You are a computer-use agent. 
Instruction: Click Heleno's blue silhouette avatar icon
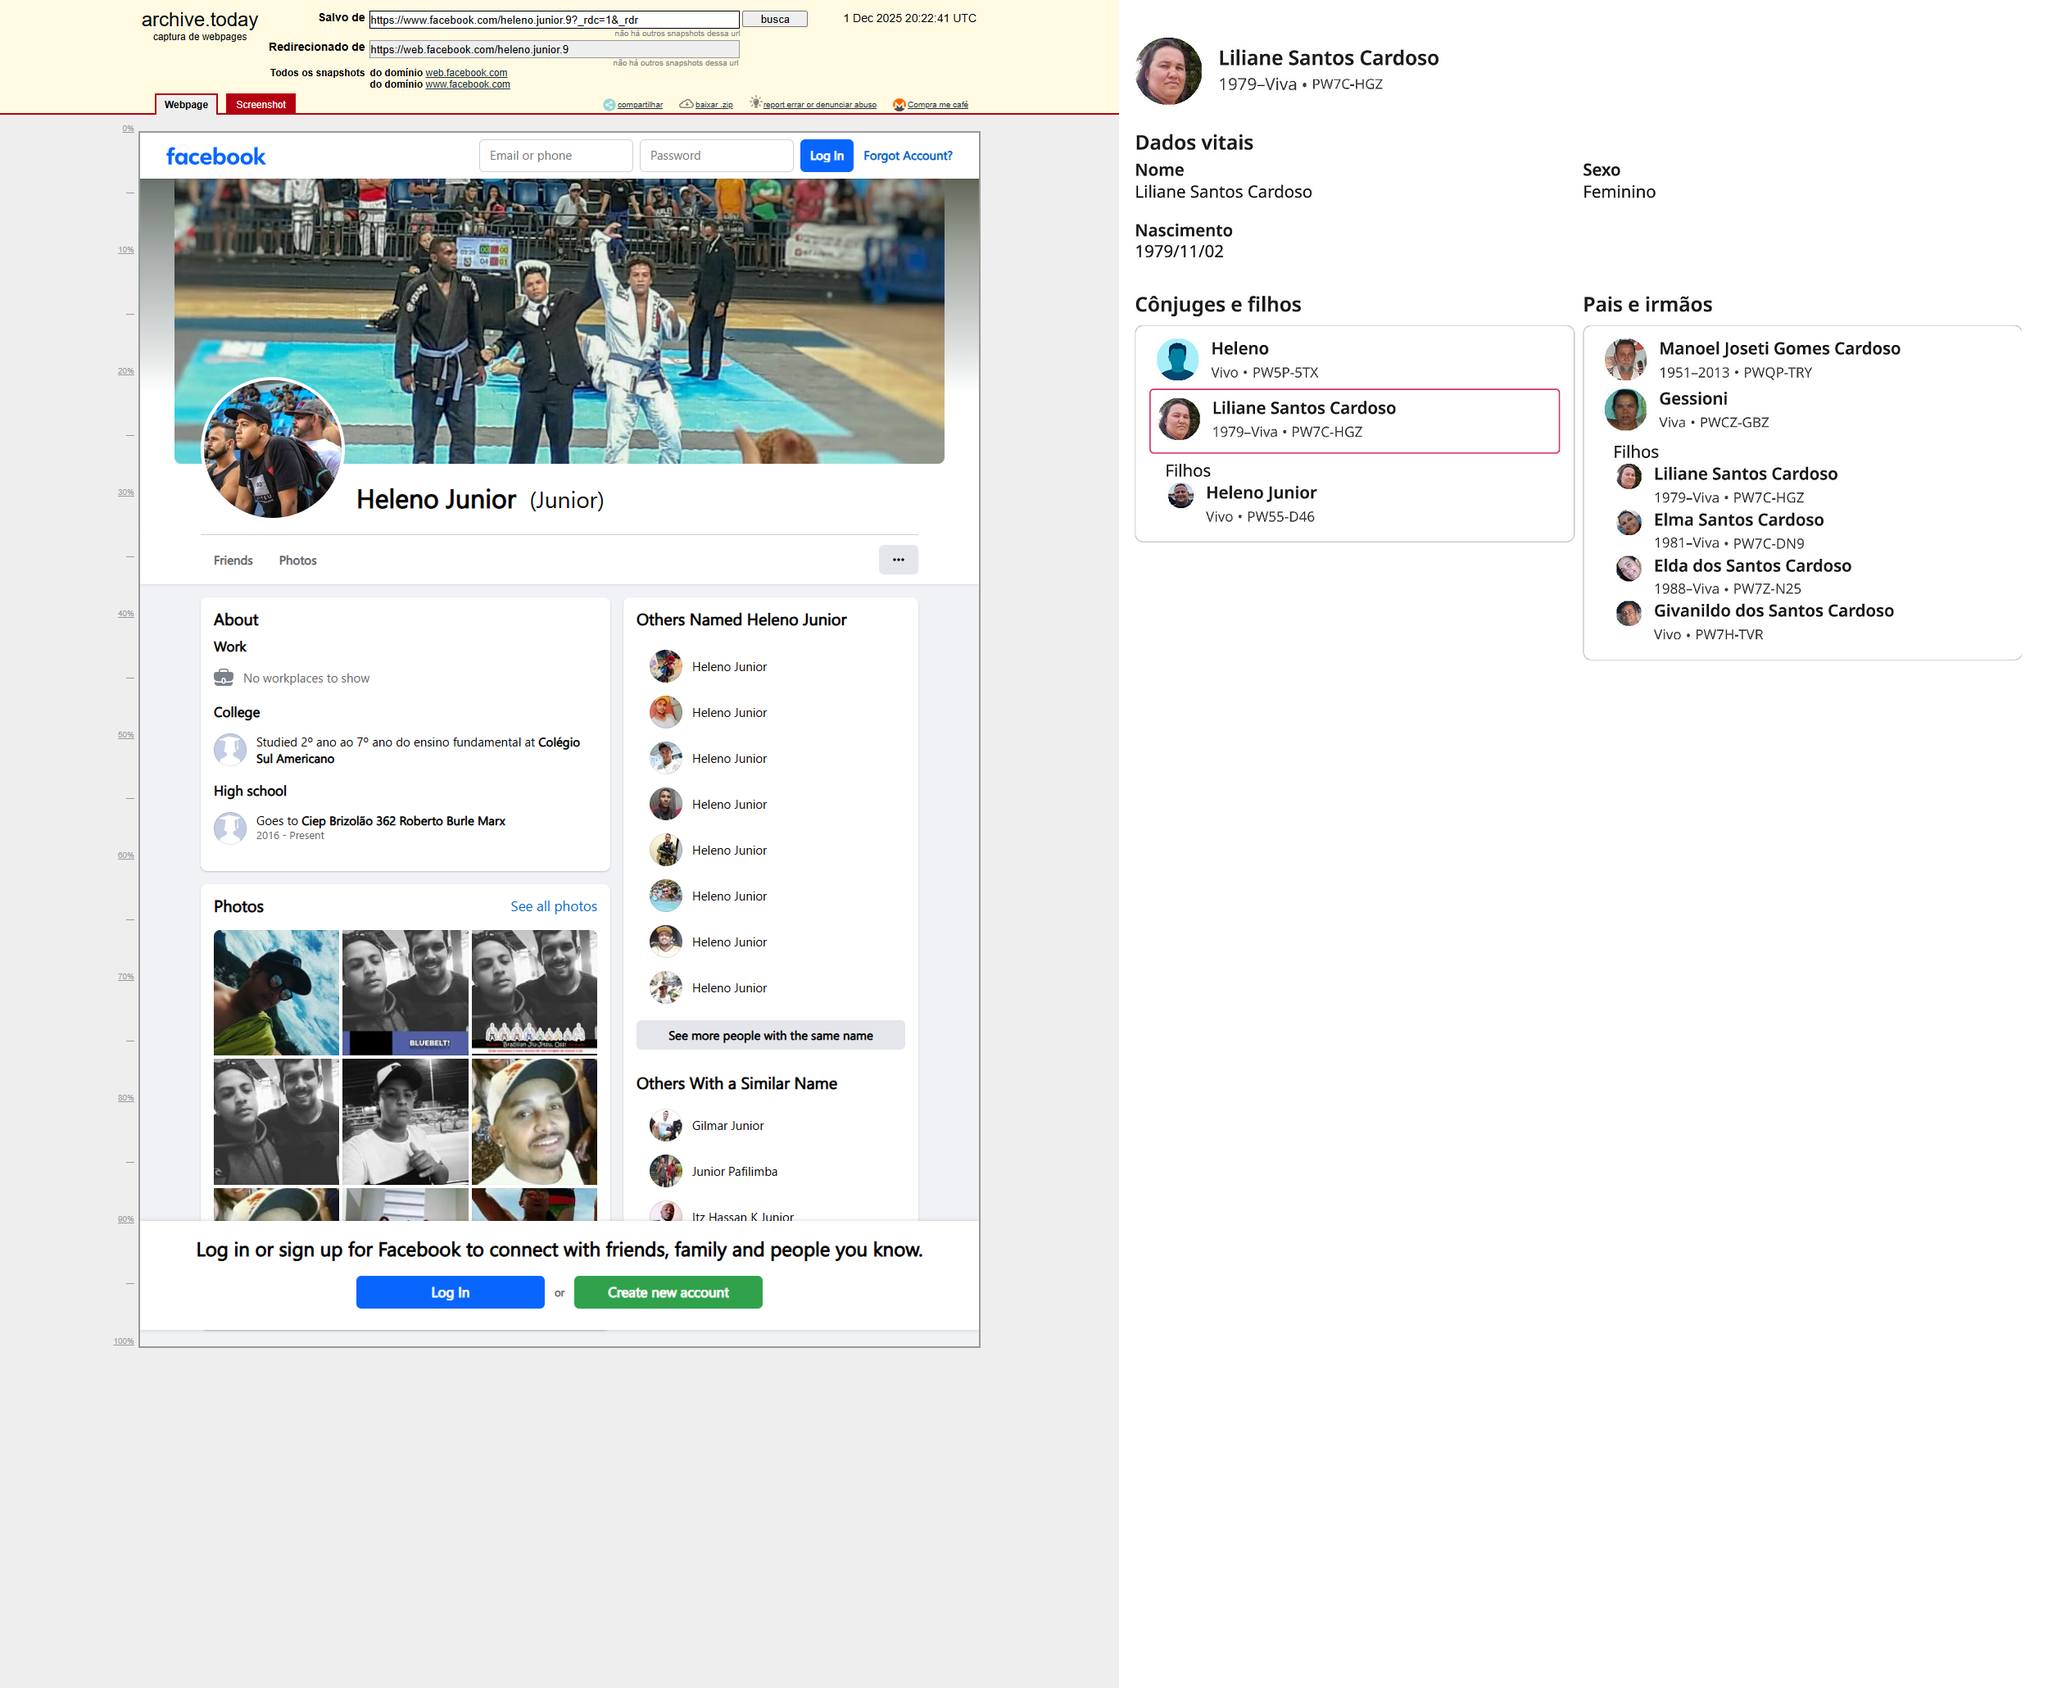(x=1177, y=360)
